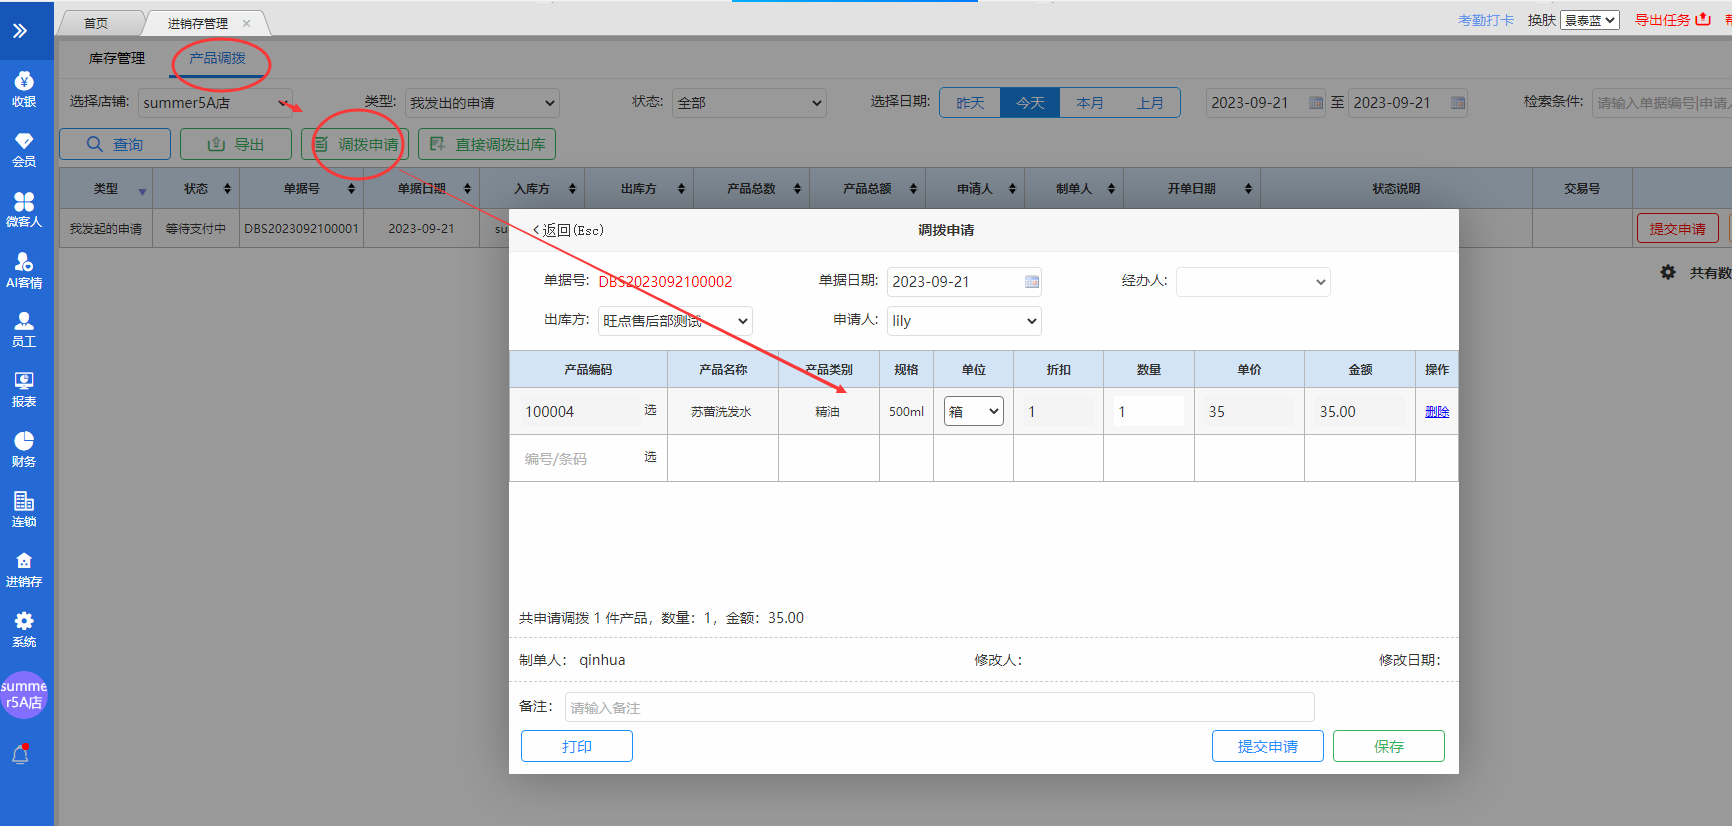Focus the 数量 quantity input field
The height and width of the screenshot is (826, 1732).
(1149, 411)
